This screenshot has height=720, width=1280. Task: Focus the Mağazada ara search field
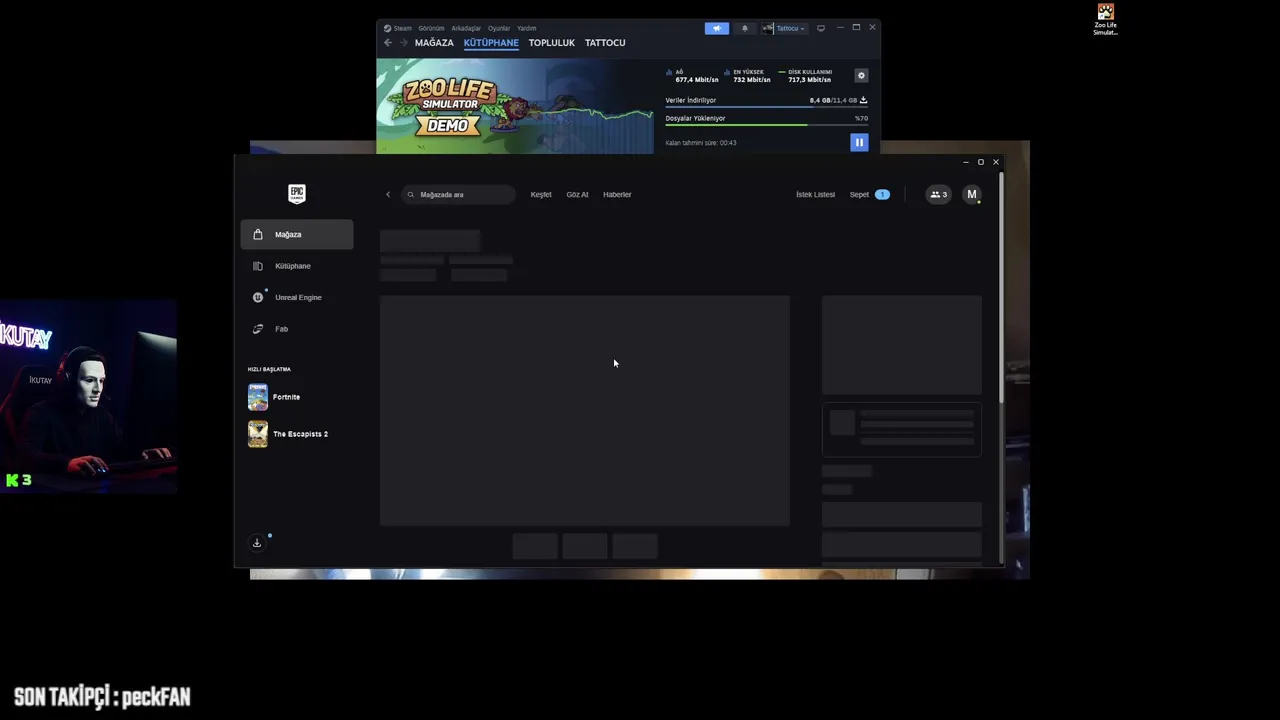458,194
